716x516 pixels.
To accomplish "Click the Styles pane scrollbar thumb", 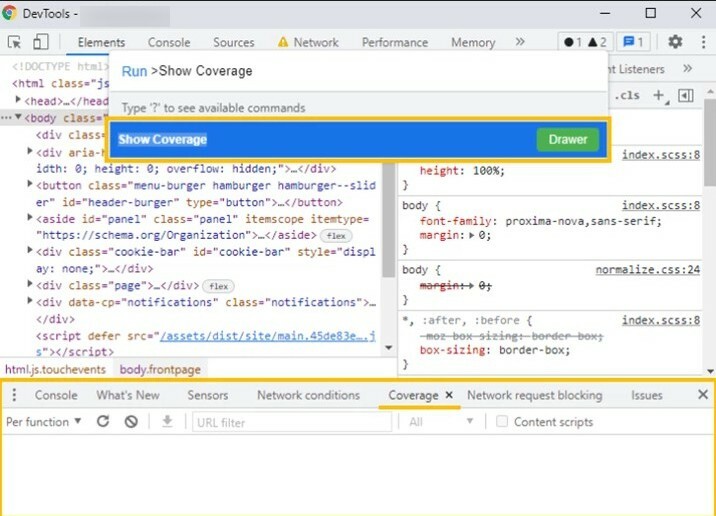I will pos(710,142).
